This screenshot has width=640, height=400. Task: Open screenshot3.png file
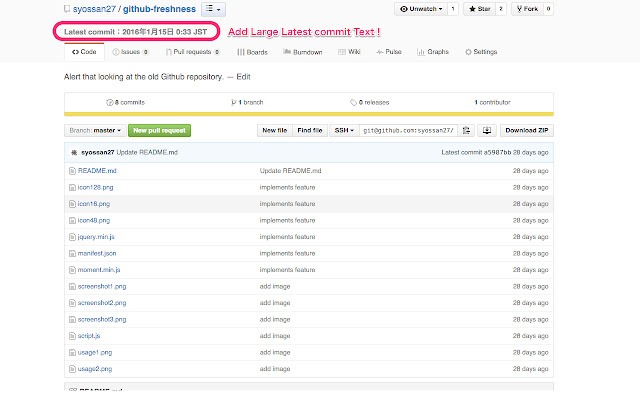point(102,320)
